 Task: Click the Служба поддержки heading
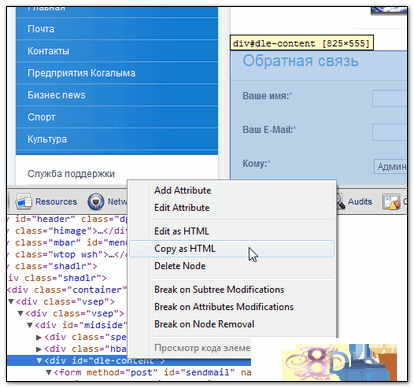click(71, 174)
